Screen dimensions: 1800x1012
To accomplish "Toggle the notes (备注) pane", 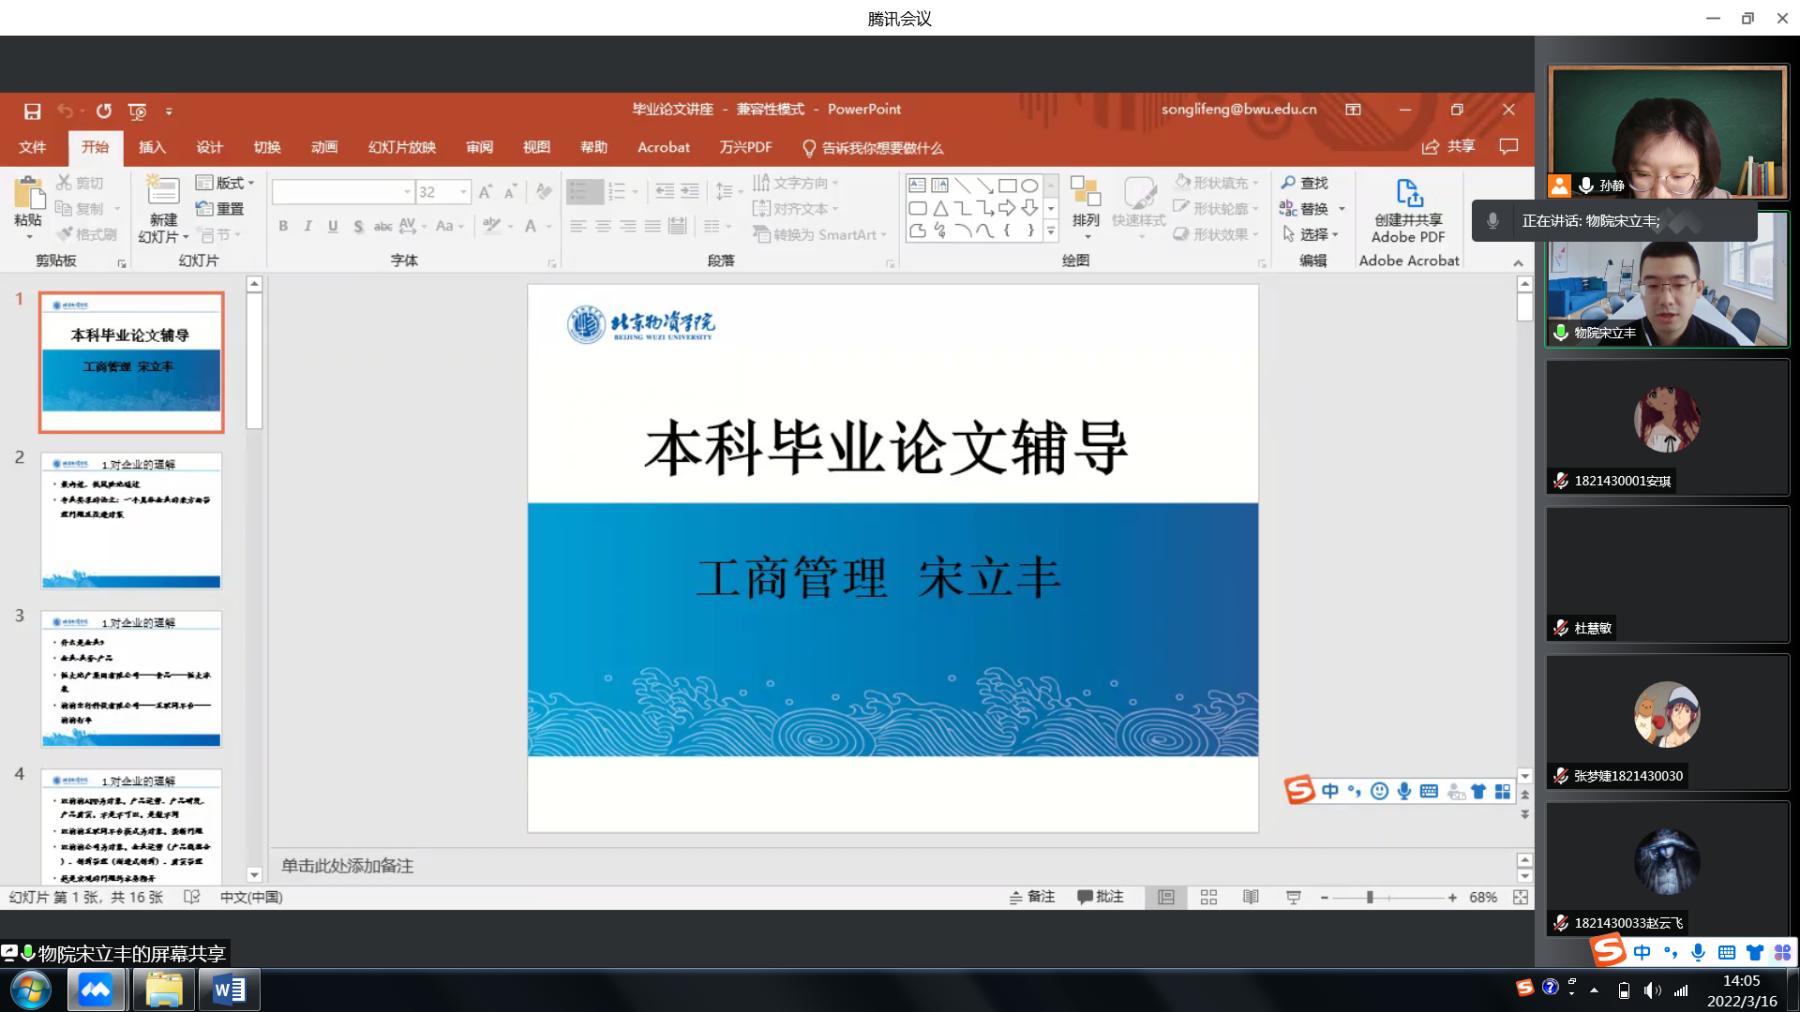I will point(1032,897).
